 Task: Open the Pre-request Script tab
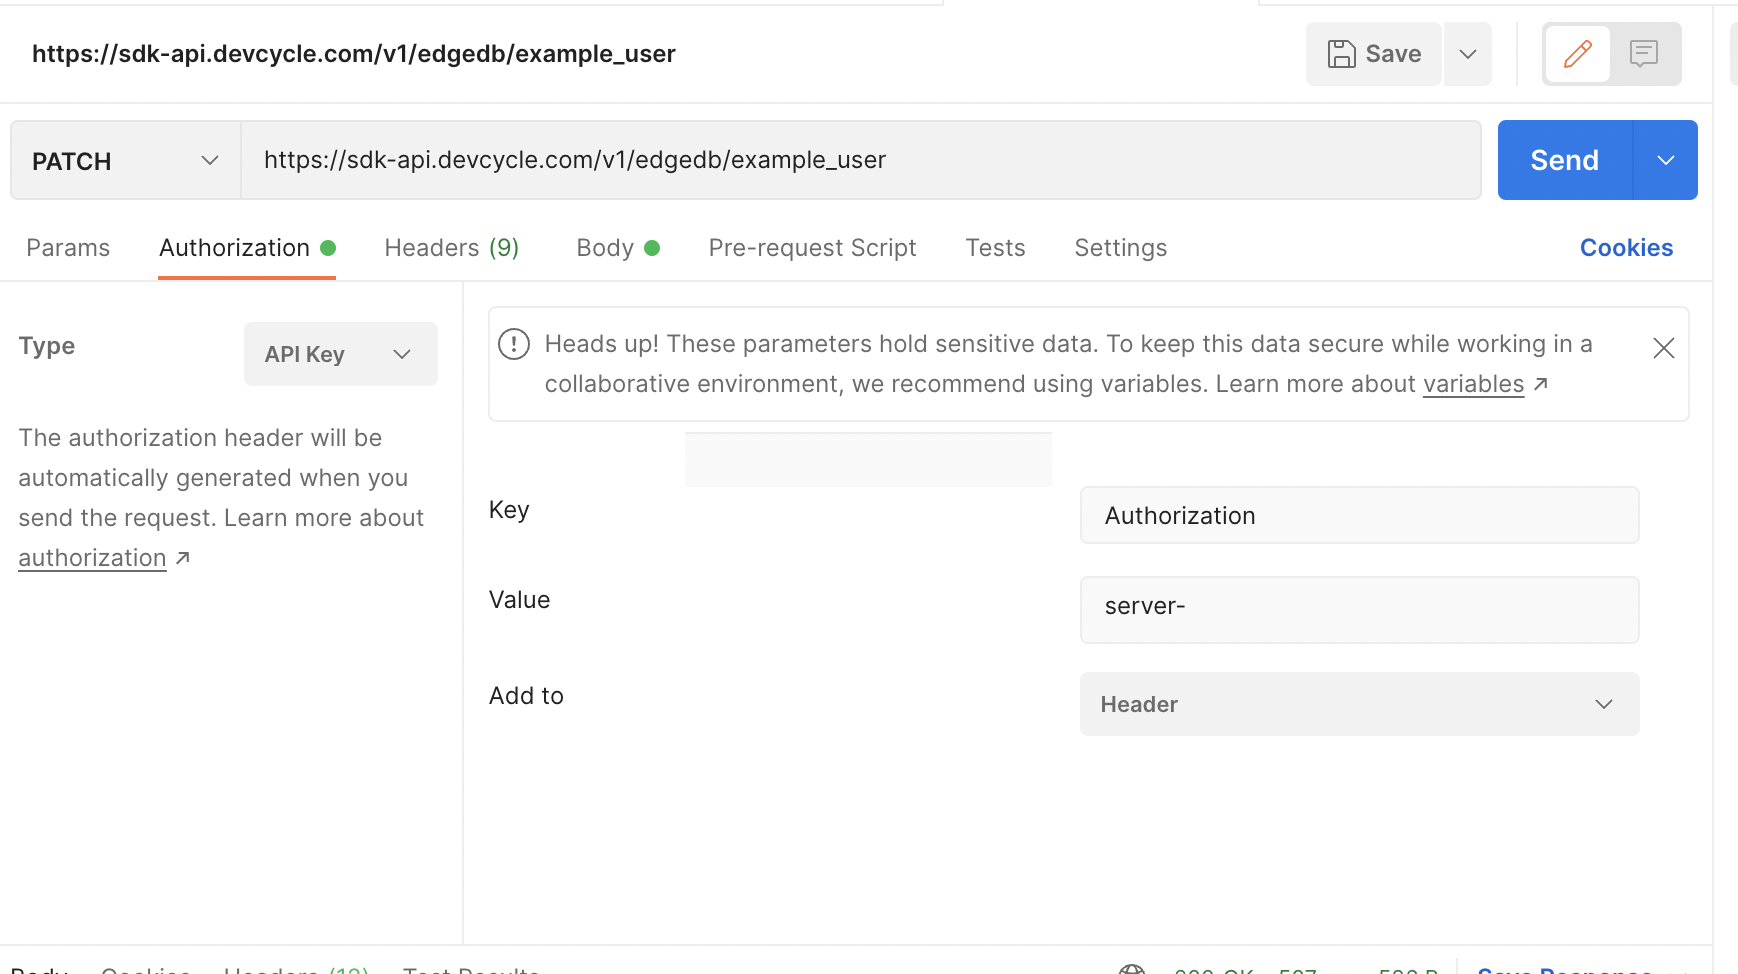click(812, 248)
